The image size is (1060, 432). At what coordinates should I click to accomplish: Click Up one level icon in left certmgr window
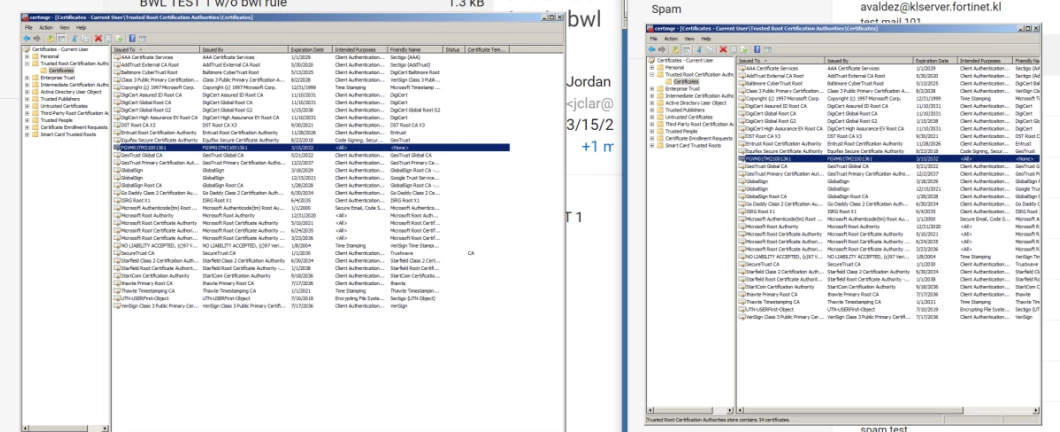[x=51, y=39]
